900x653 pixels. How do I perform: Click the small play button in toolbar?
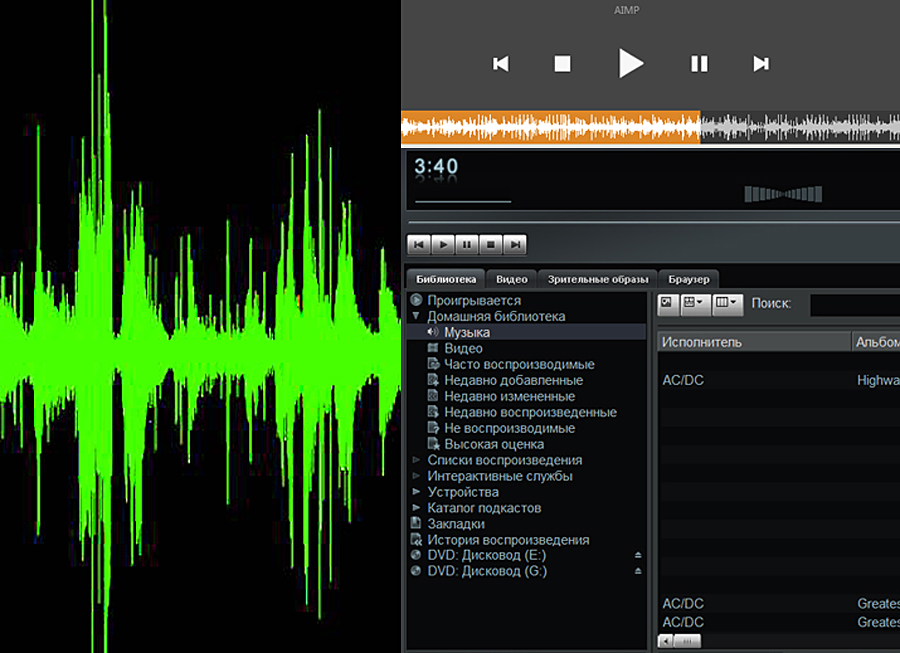[x=443, y=244]
